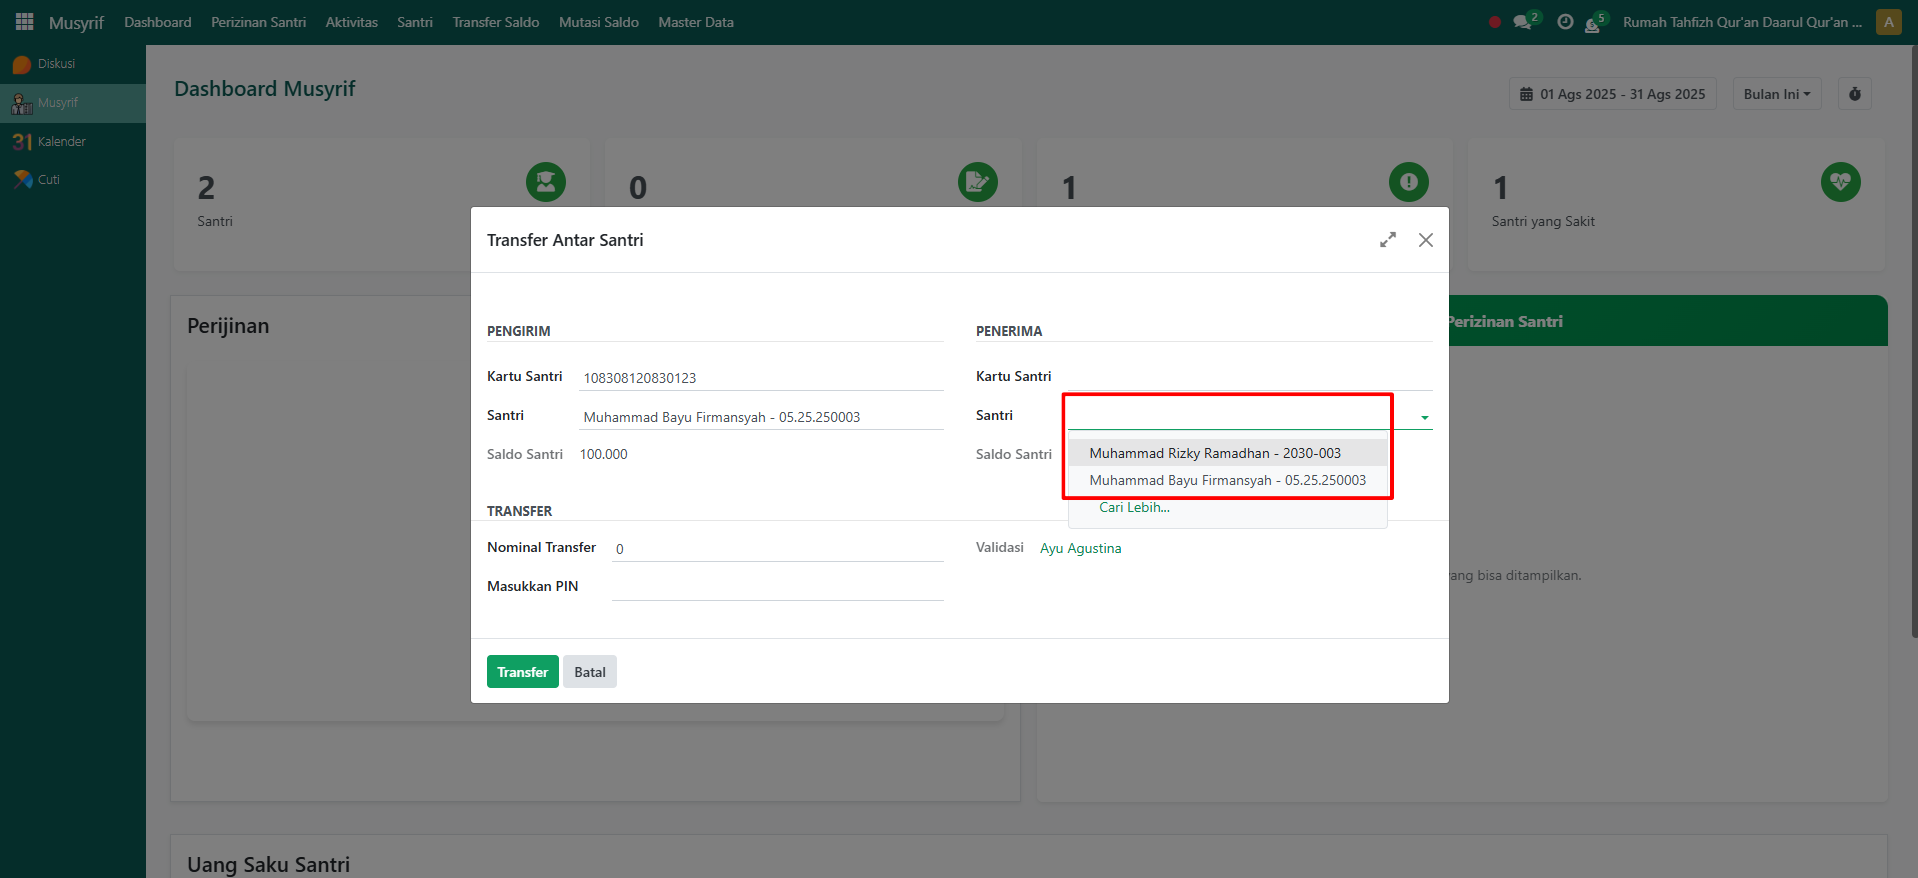The image size is (1918, 878).
Task: Open the conversations chat bubble icon
Action: tap(1522, 22)
